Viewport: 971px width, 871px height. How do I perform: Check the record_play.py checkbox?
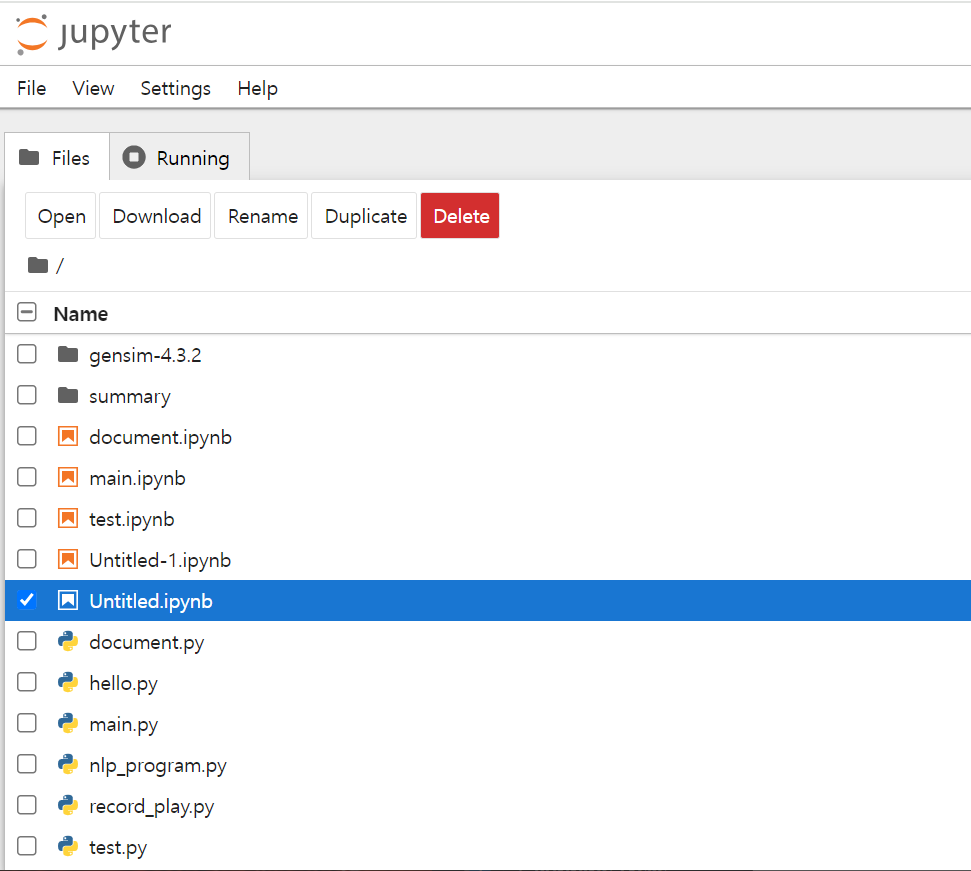(x=27, y=805)
